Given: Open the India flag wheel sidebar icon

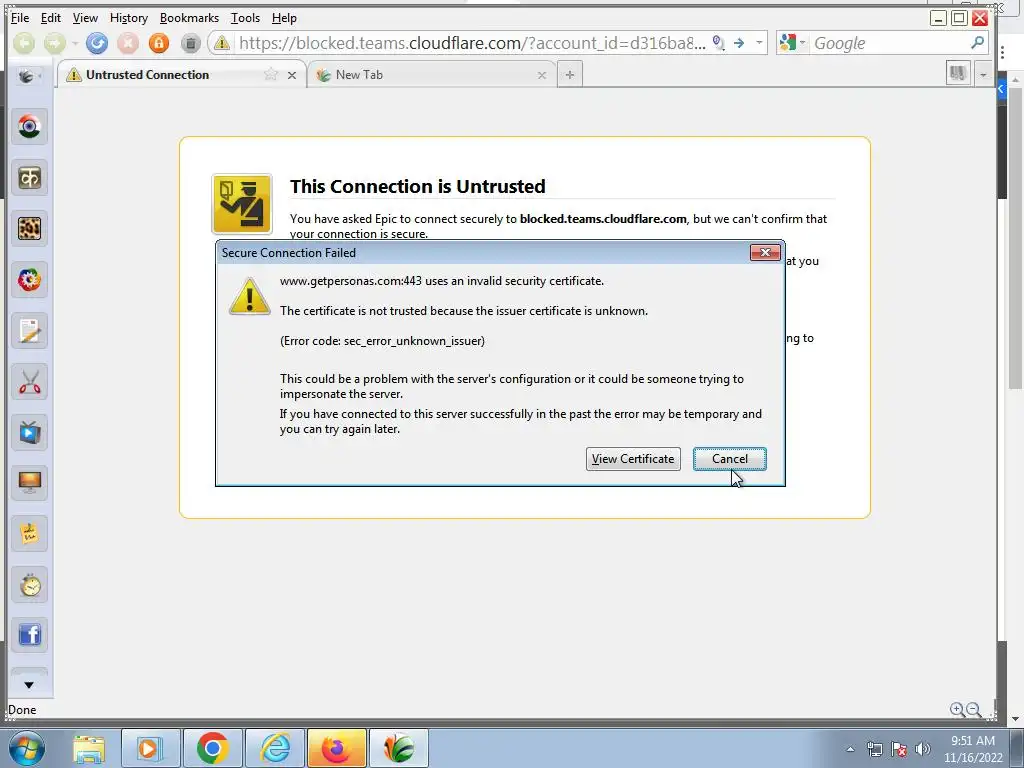Looking at the screenshot, I should pos(29,127).
